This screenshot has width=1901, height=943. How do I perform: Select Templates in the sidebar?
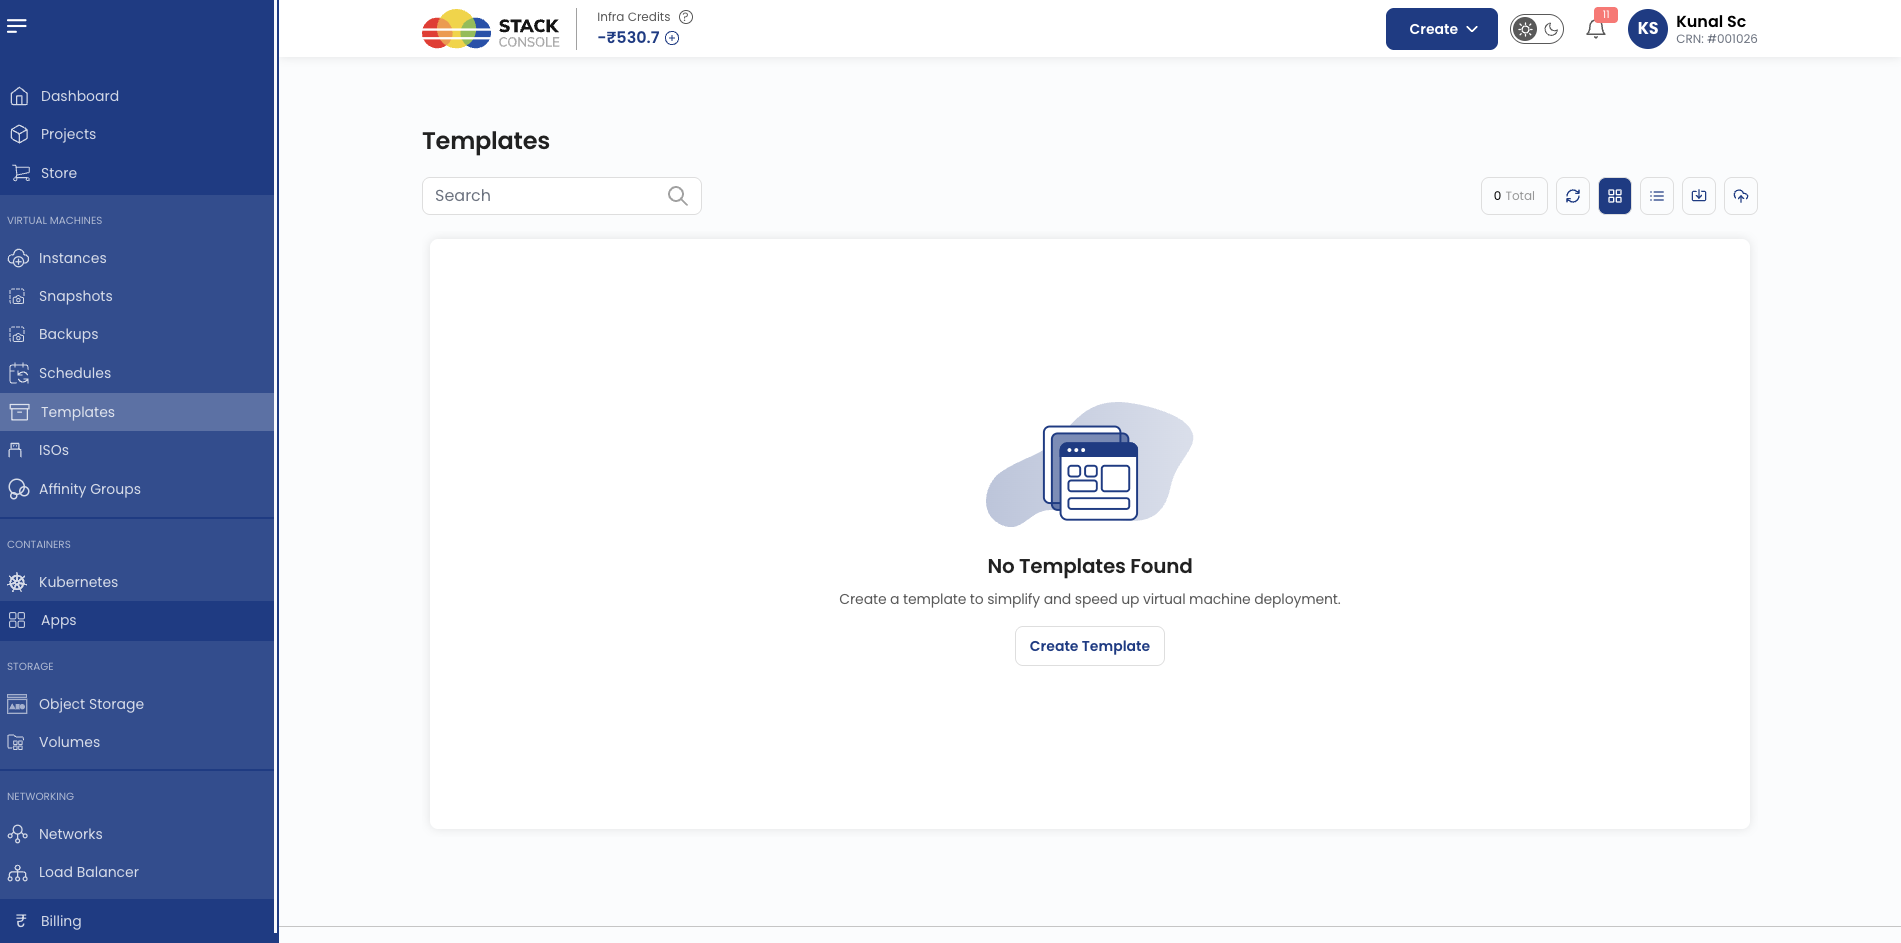point(137,412)
